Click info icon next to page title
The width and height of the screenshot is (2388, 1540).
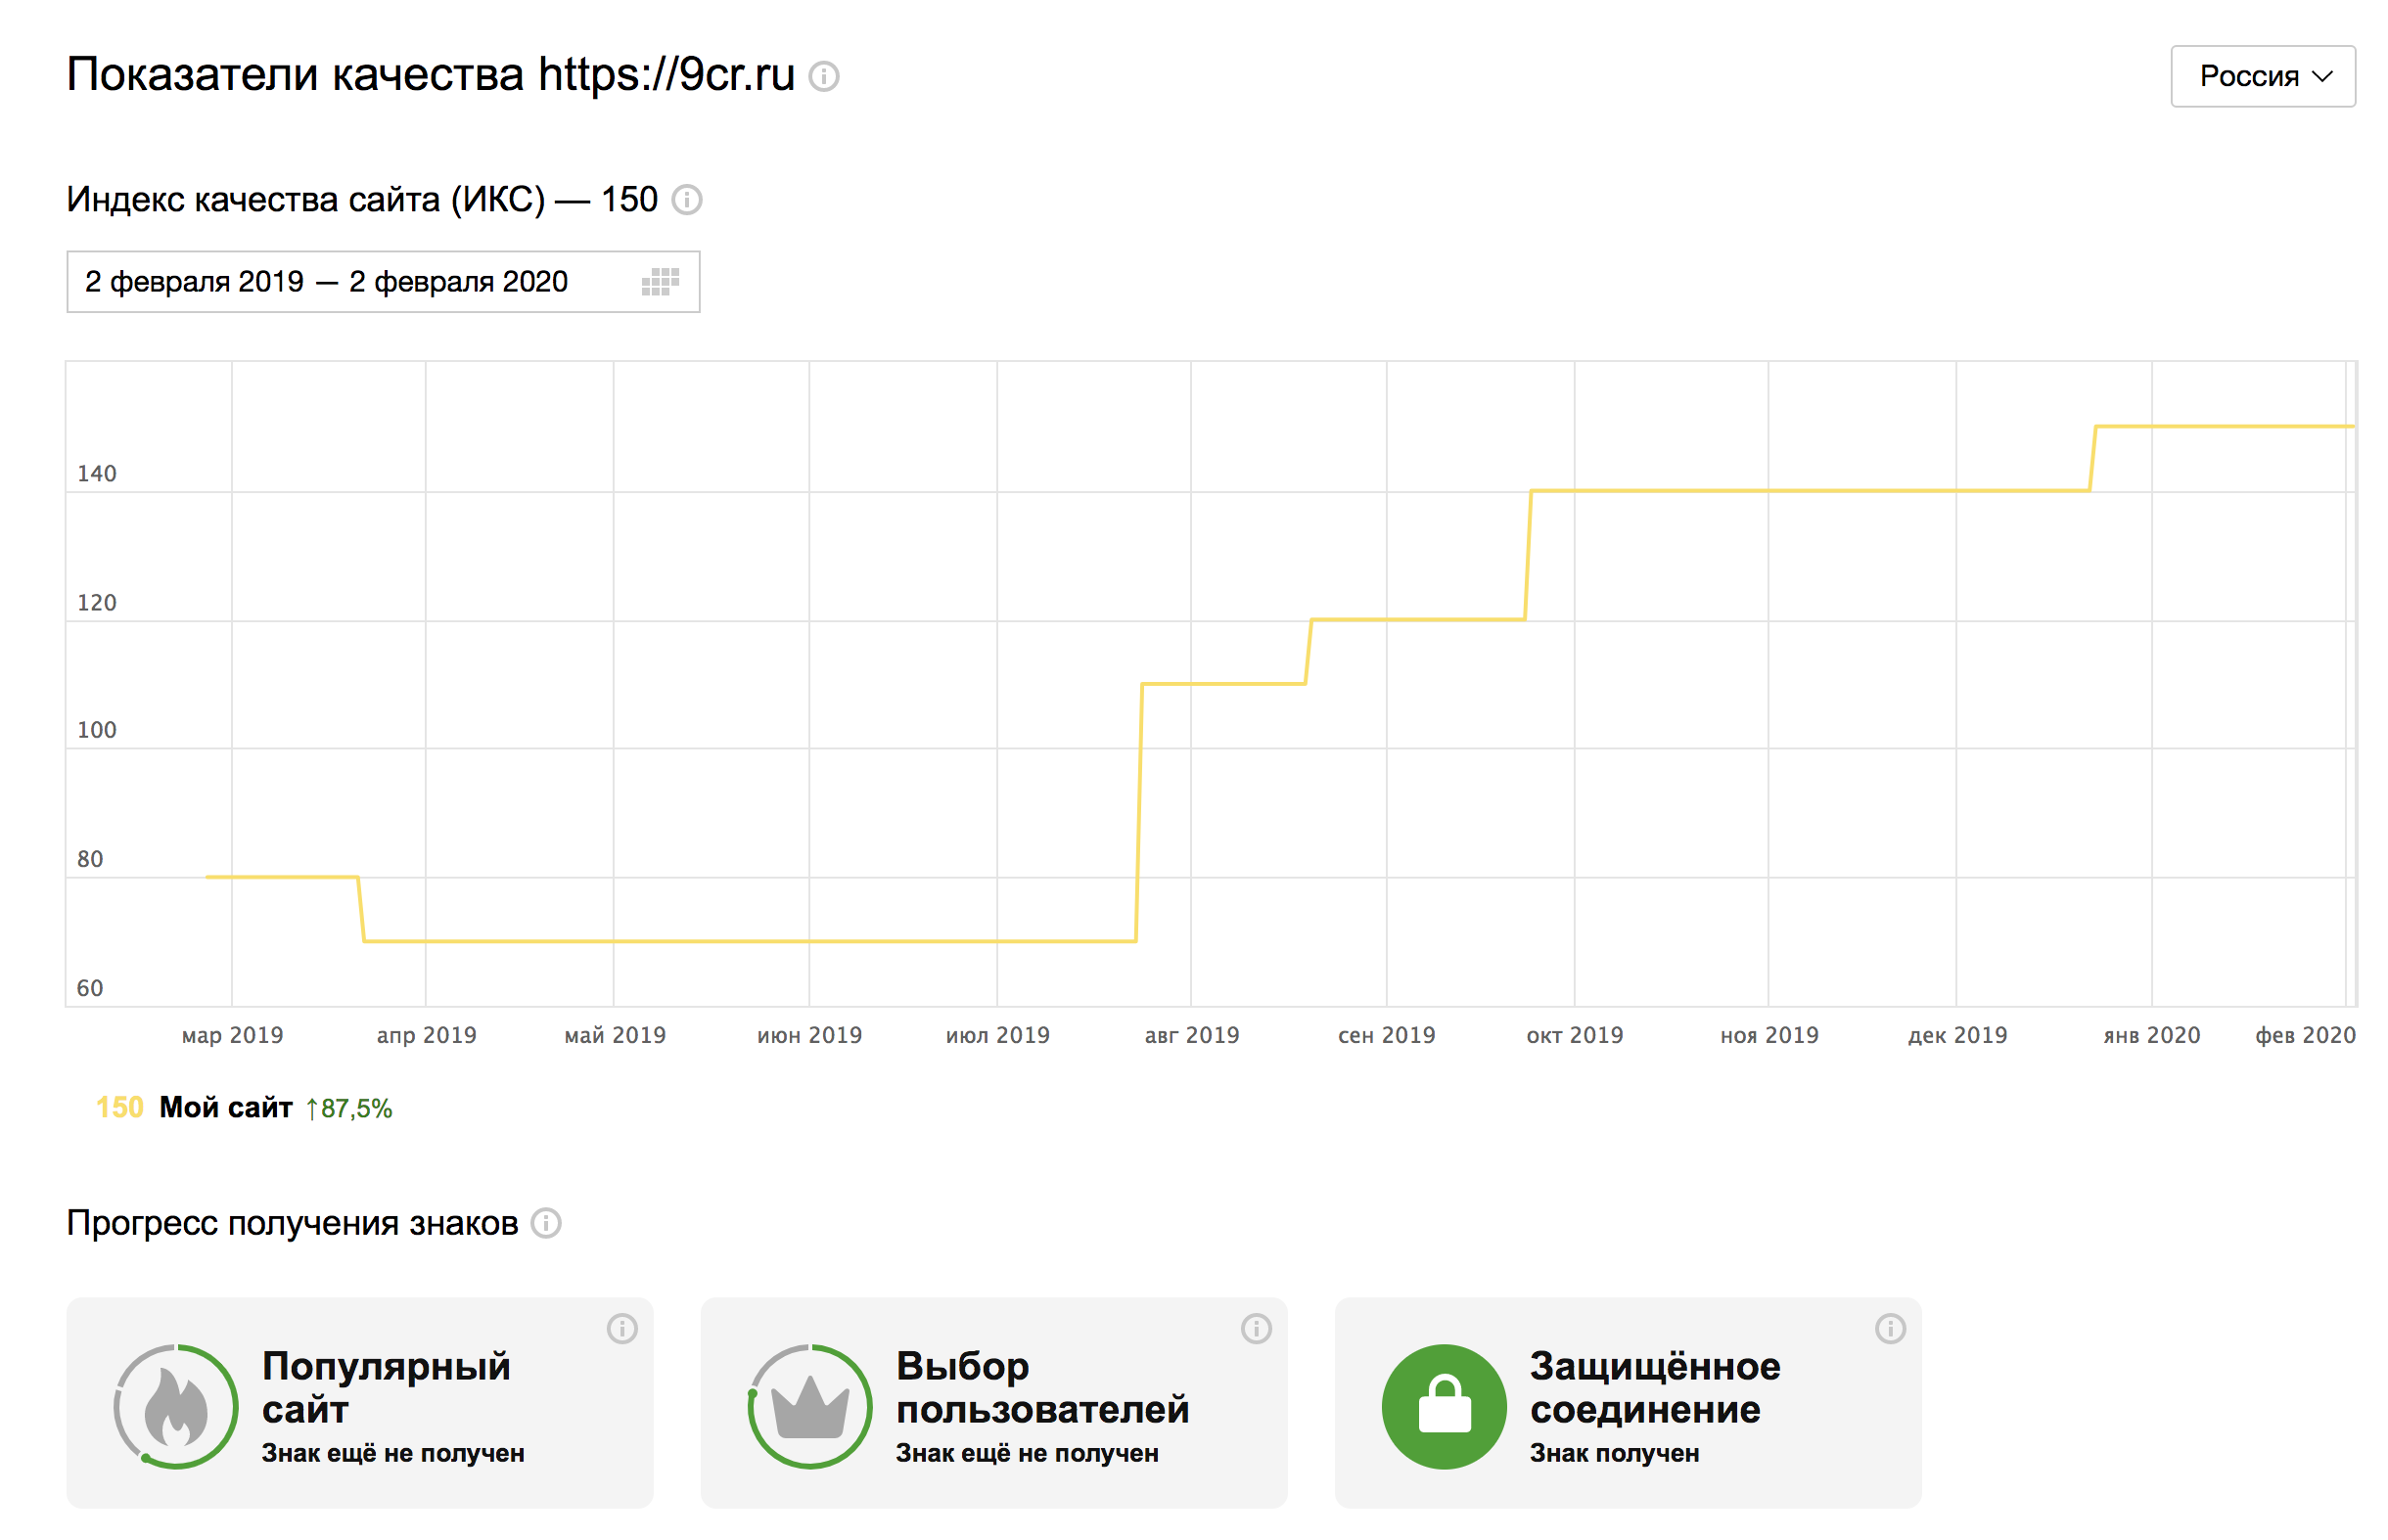click(x=823, y=76)
